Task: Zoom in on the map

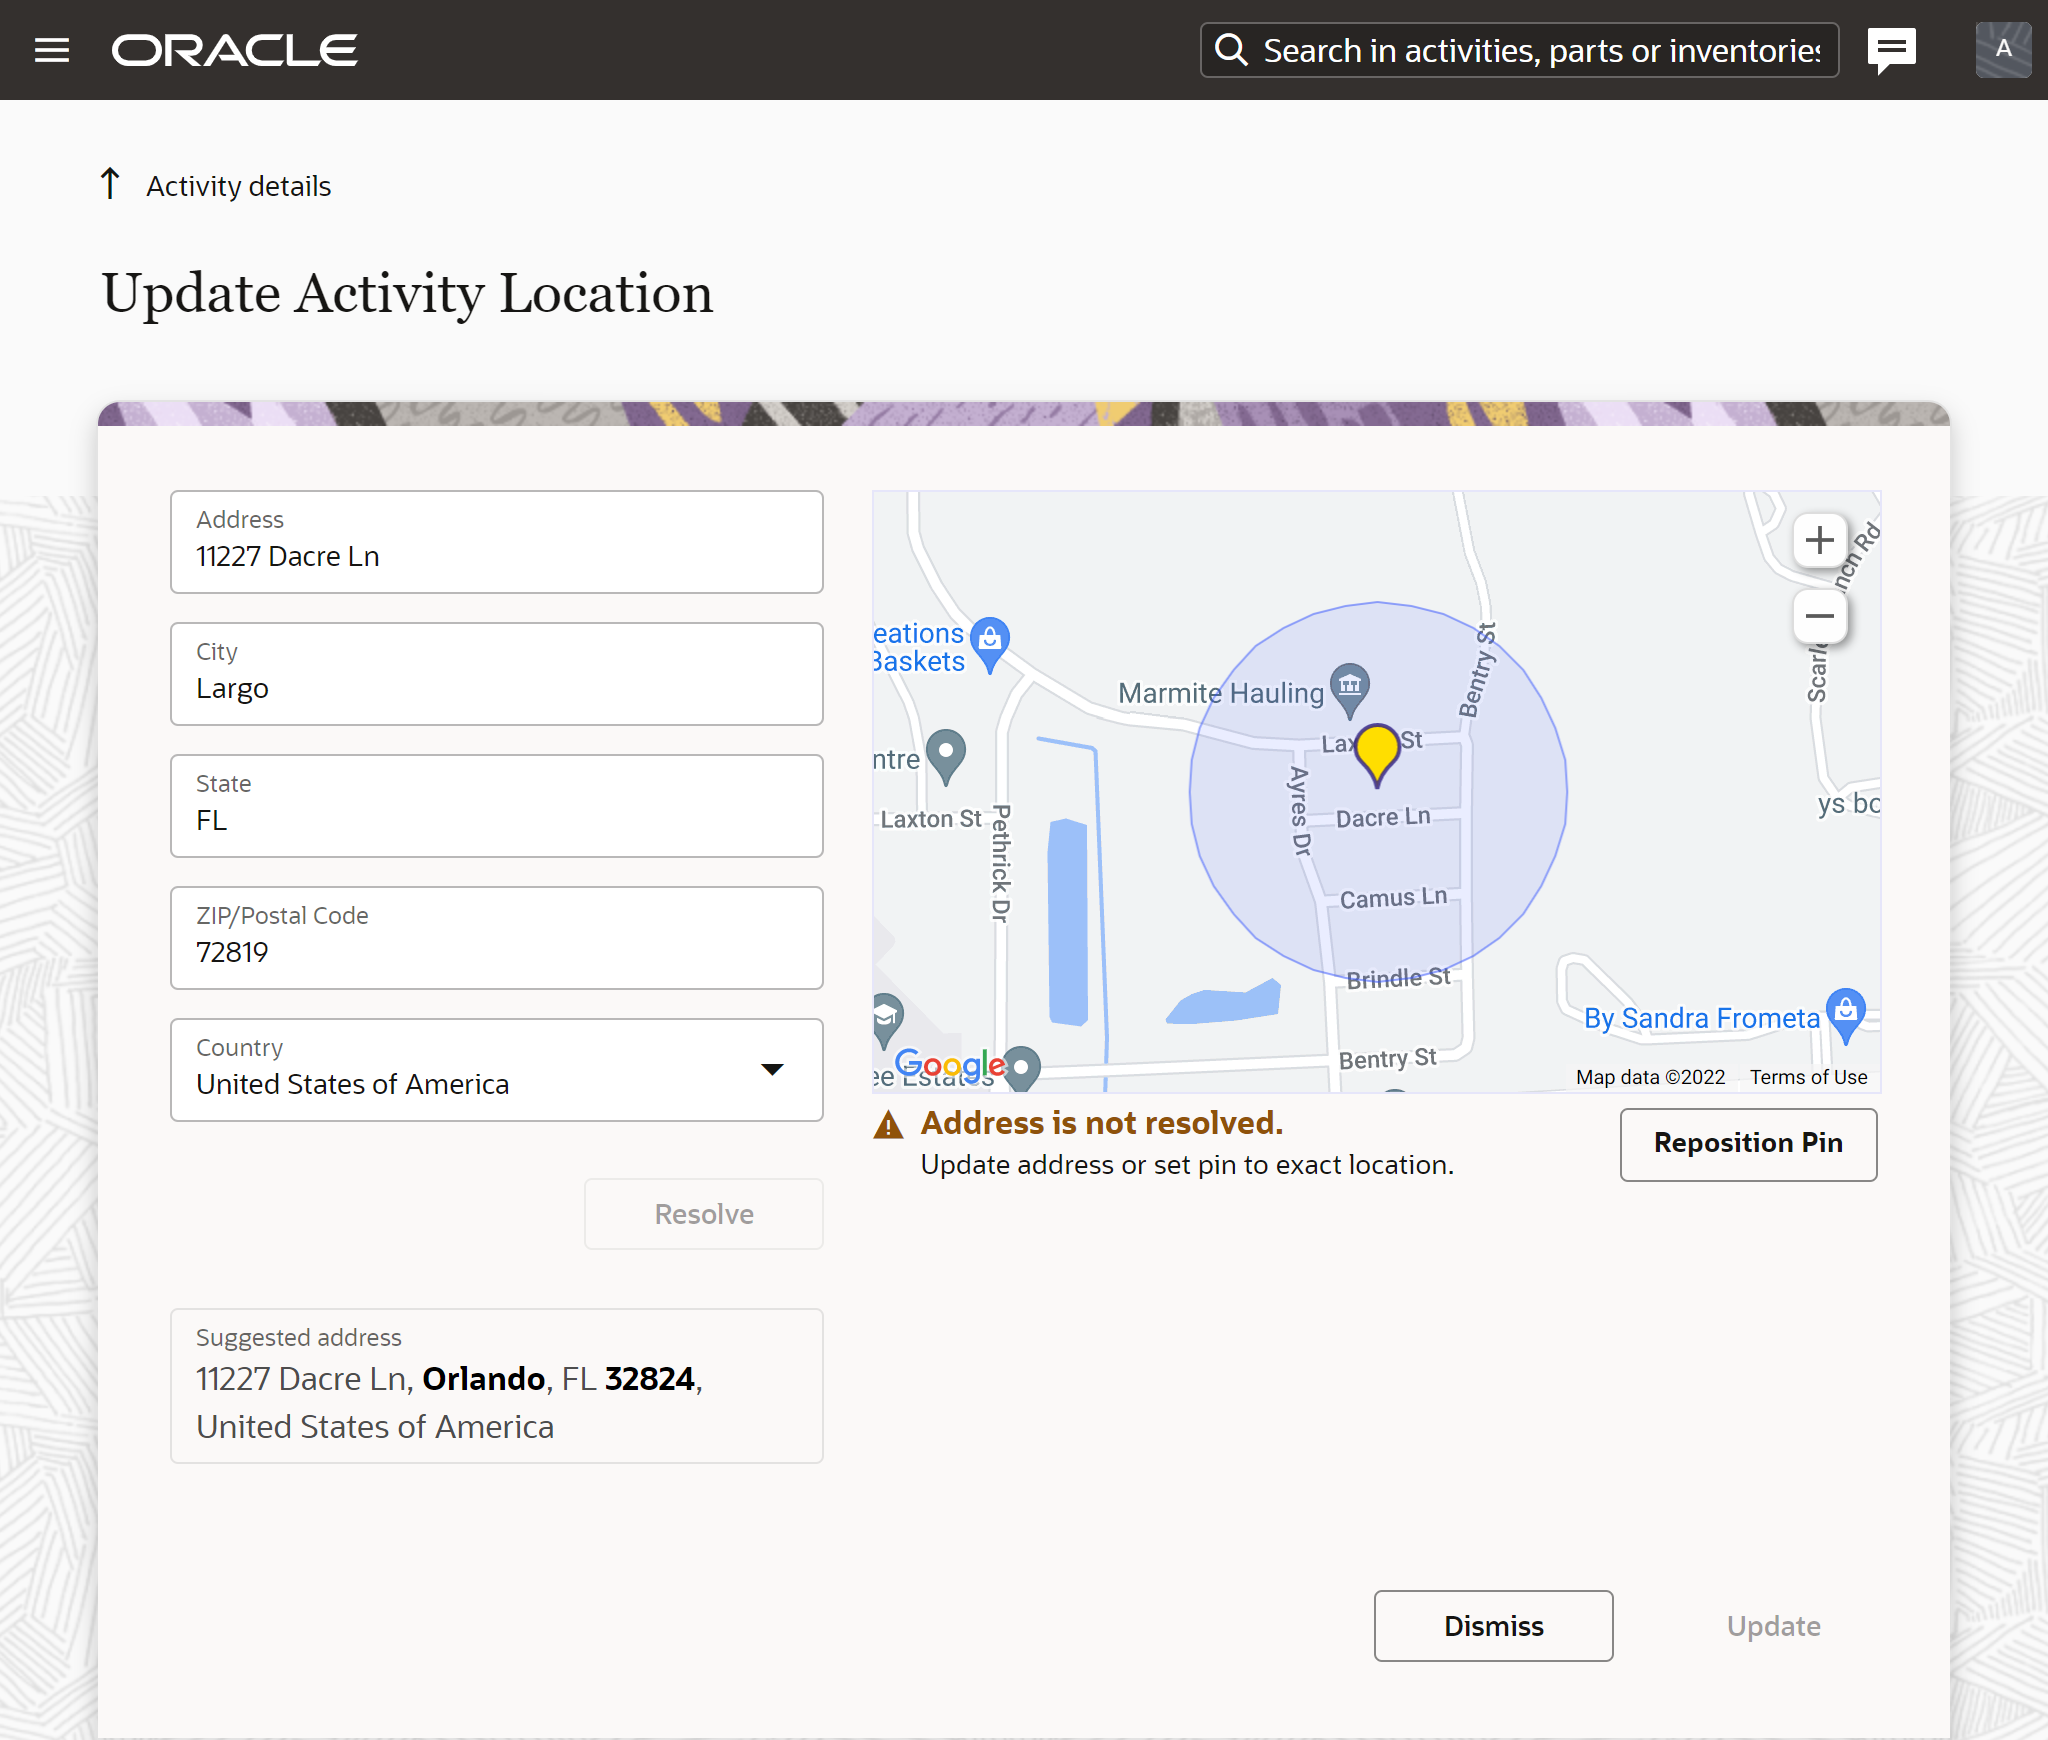Action: (1819, 540)
